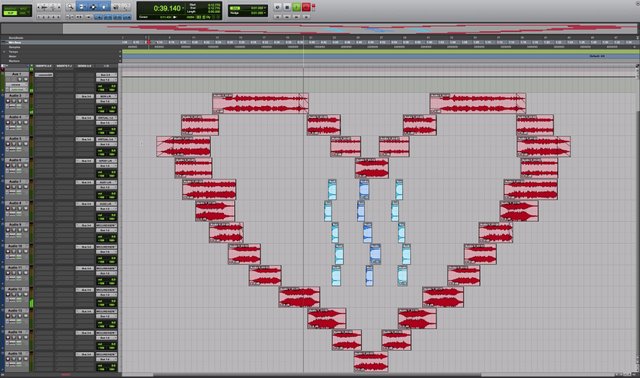Select the Audio 13 track name
Image resolution: width=640 pixels, height=378 pixels.
pyautogui.click(x=16, y=311)
